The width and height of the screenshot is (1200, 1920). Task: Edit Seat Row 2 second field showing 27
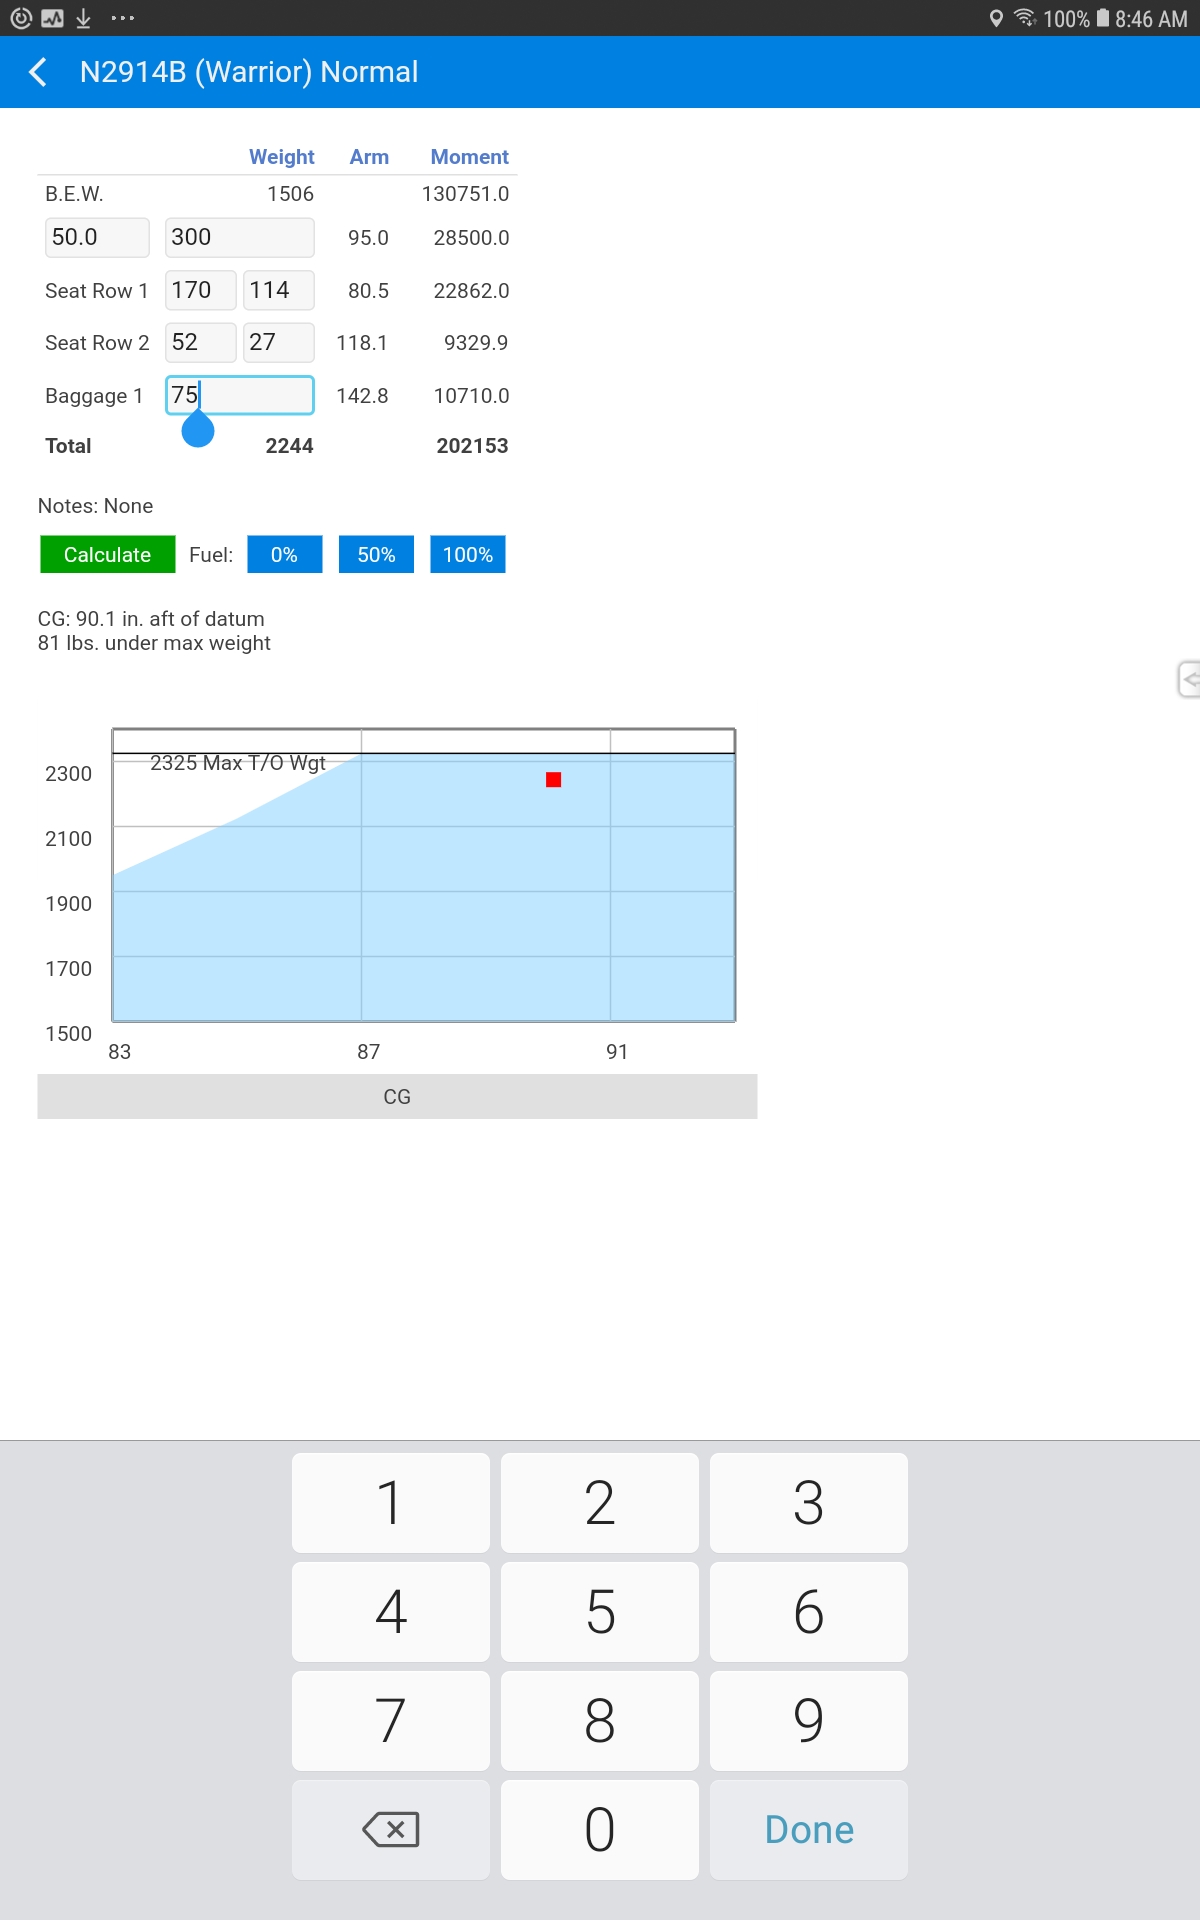tap(279, 342)
